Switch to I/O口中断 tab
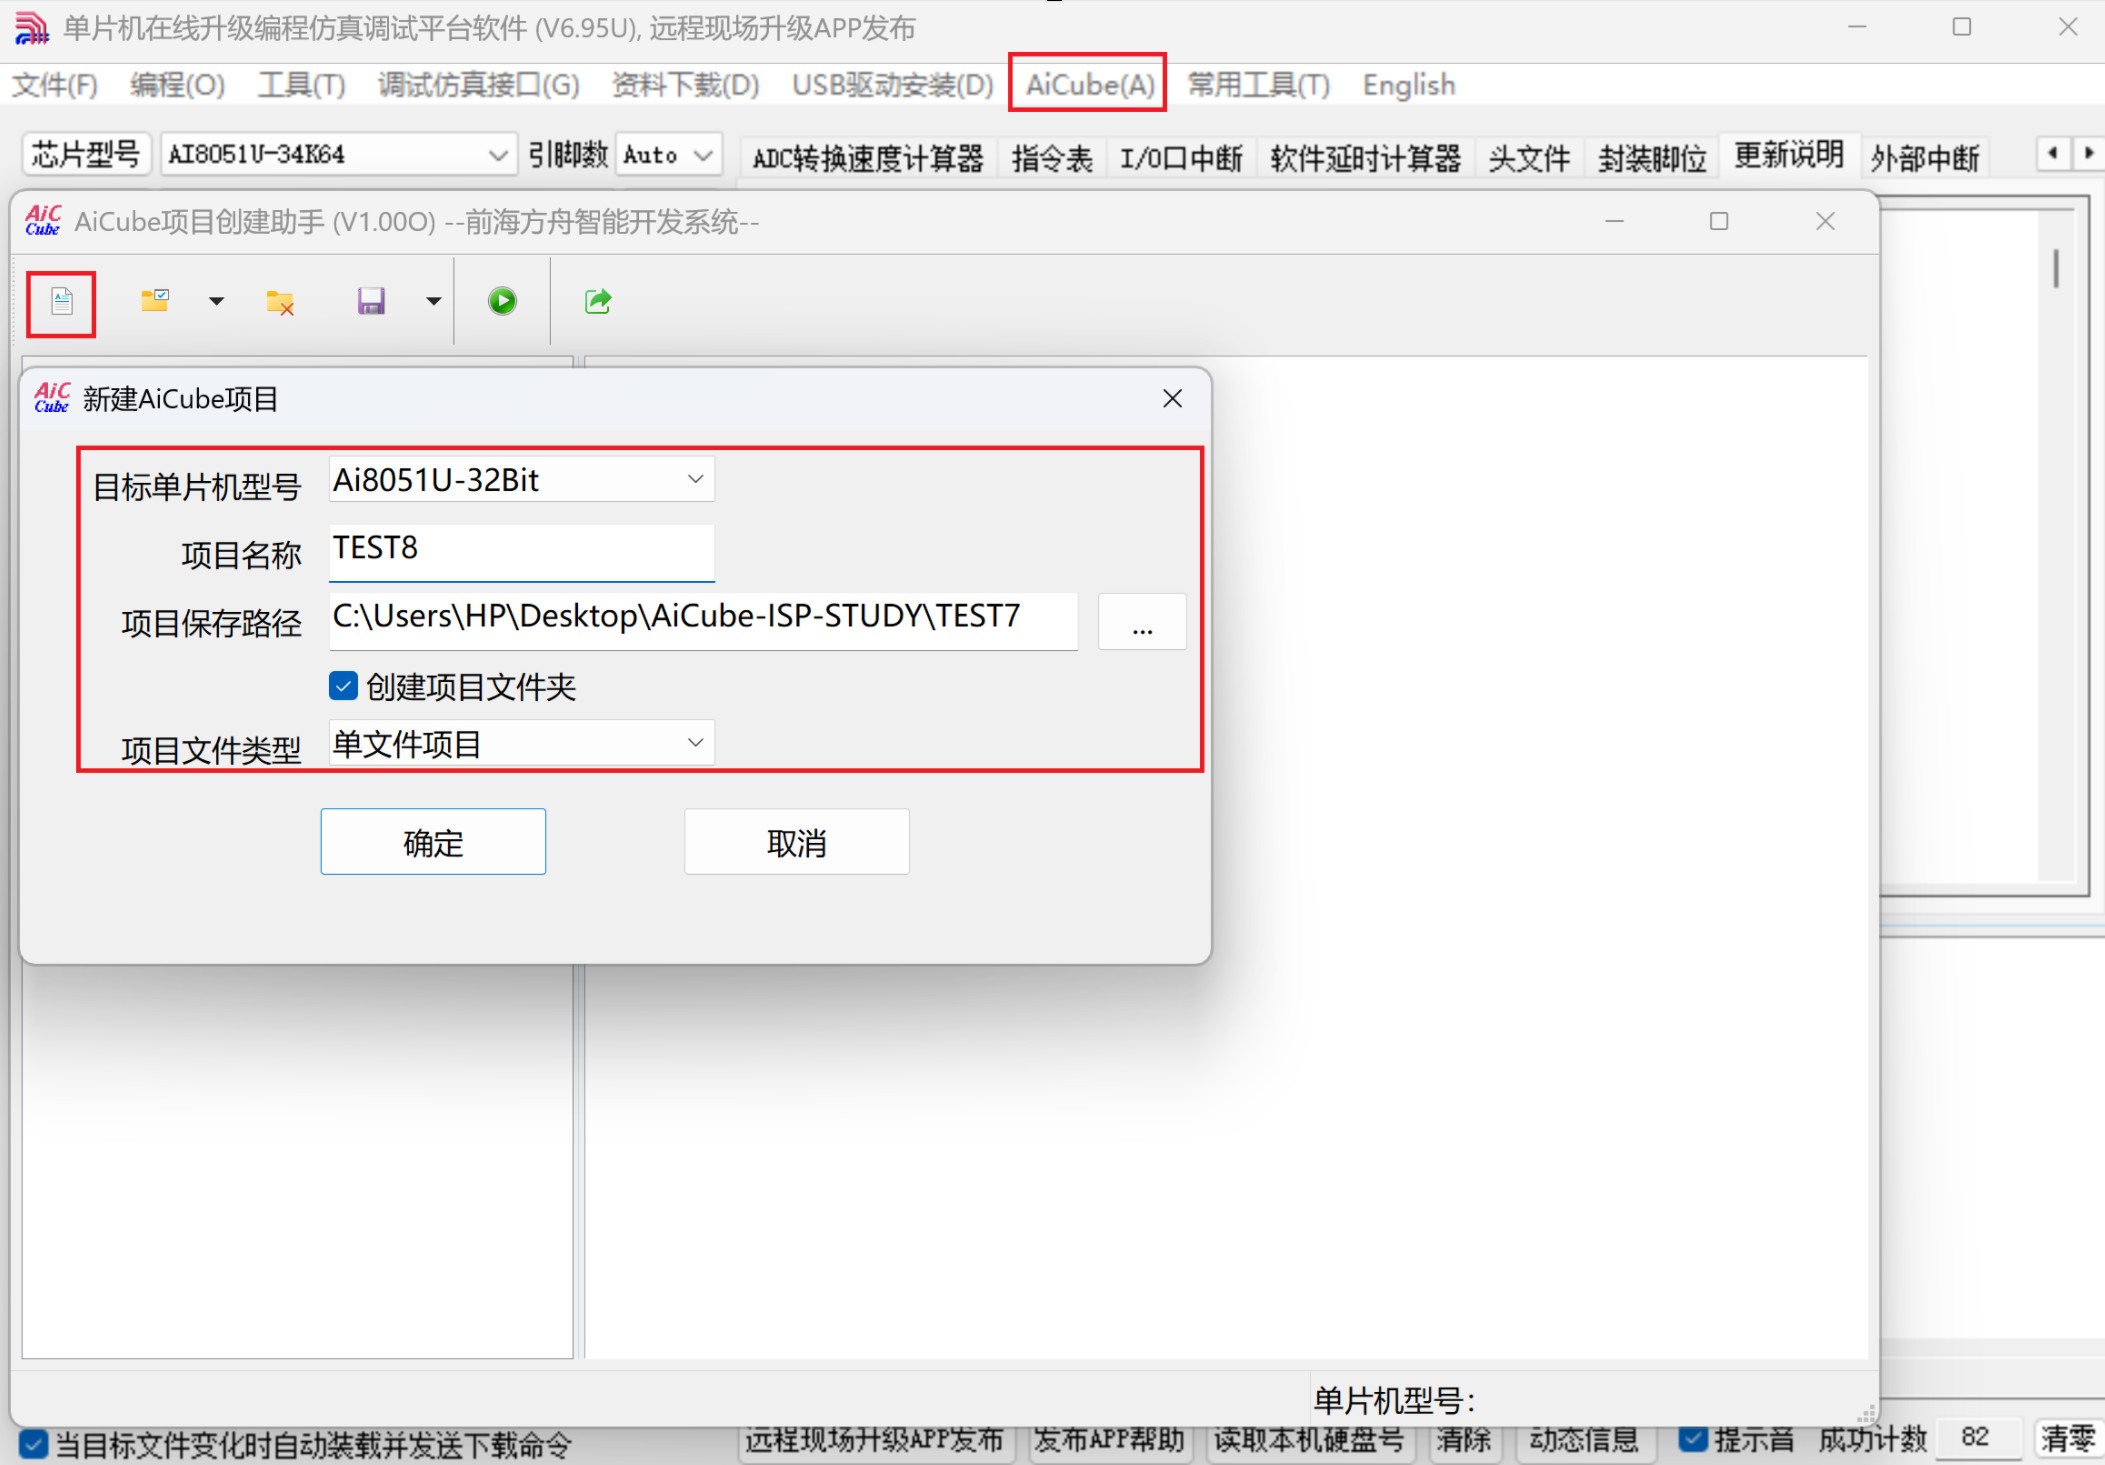 pos(1181,158)
